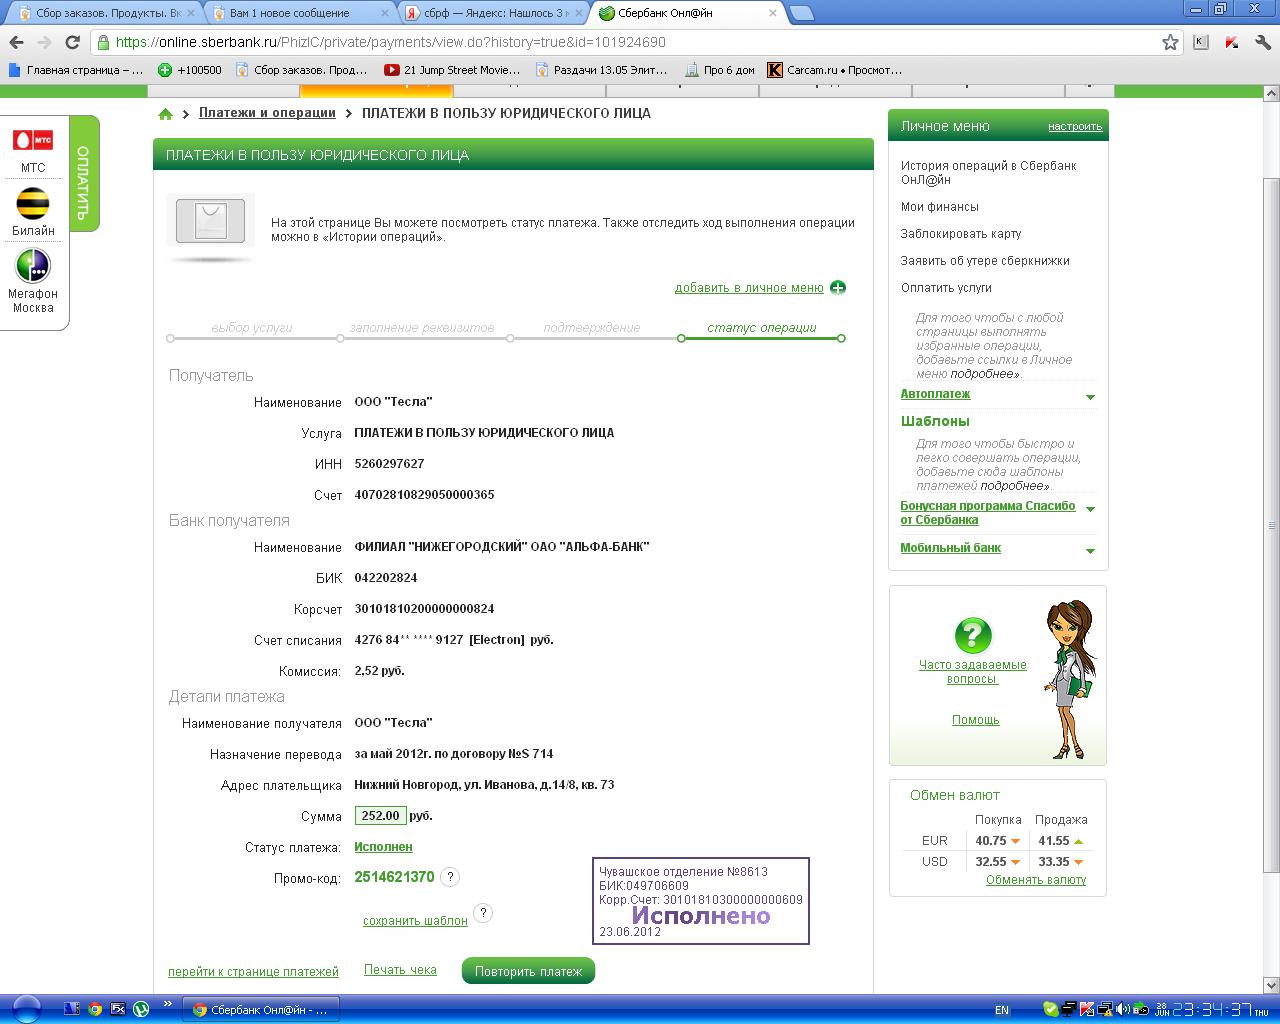This screenshot has width=1280, height=1024.
Task: Click the 'Исполнен' payment status link
Action: (383, 847)
